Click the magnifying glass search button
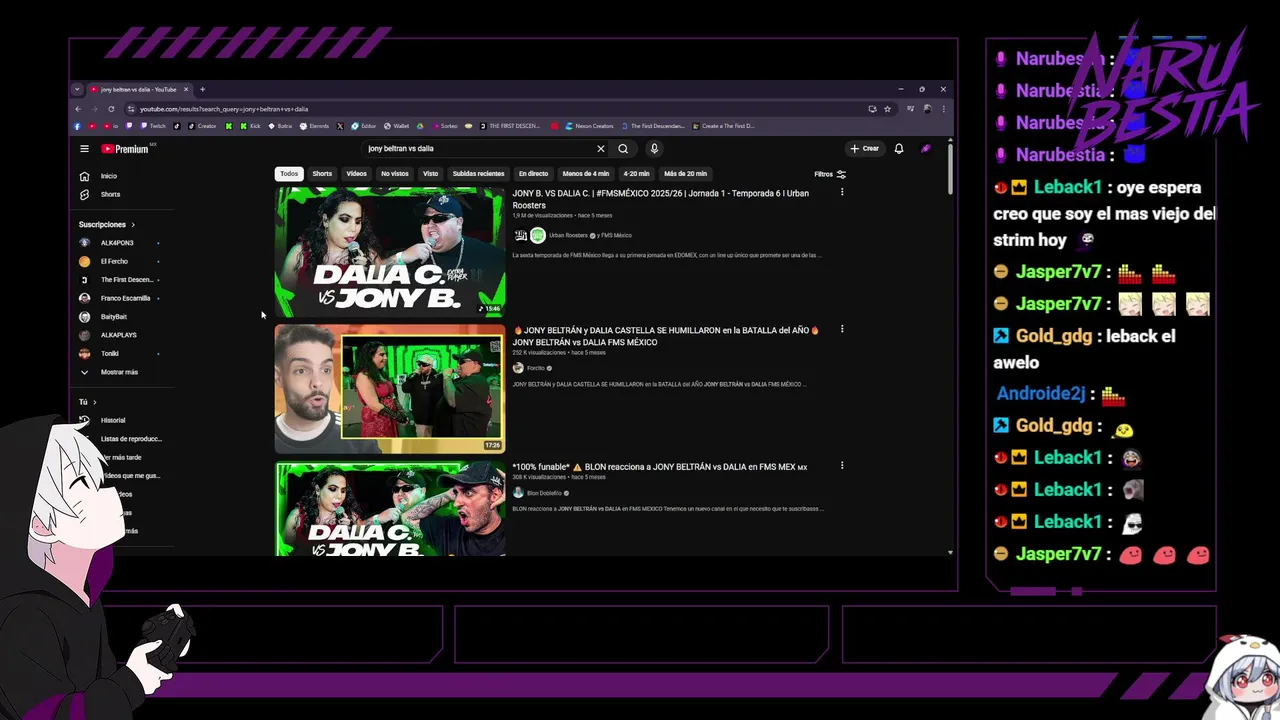Screen dimensions: 1280x720 (623, 149)
